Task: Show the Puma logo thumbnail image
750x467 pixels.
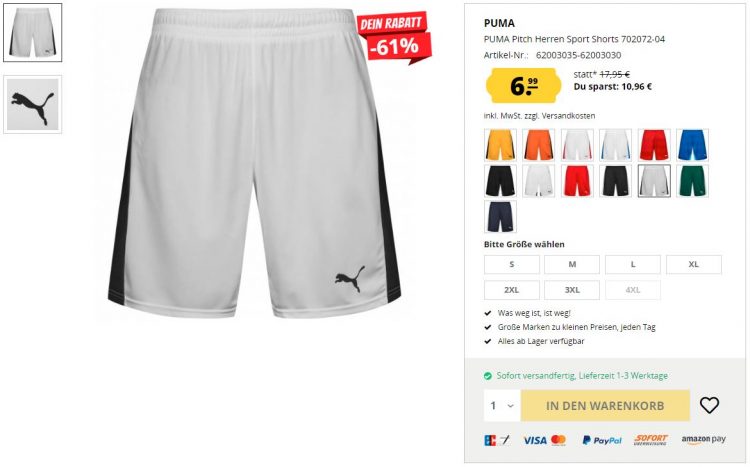Action: pyautogui.click(x=33, y=104)
